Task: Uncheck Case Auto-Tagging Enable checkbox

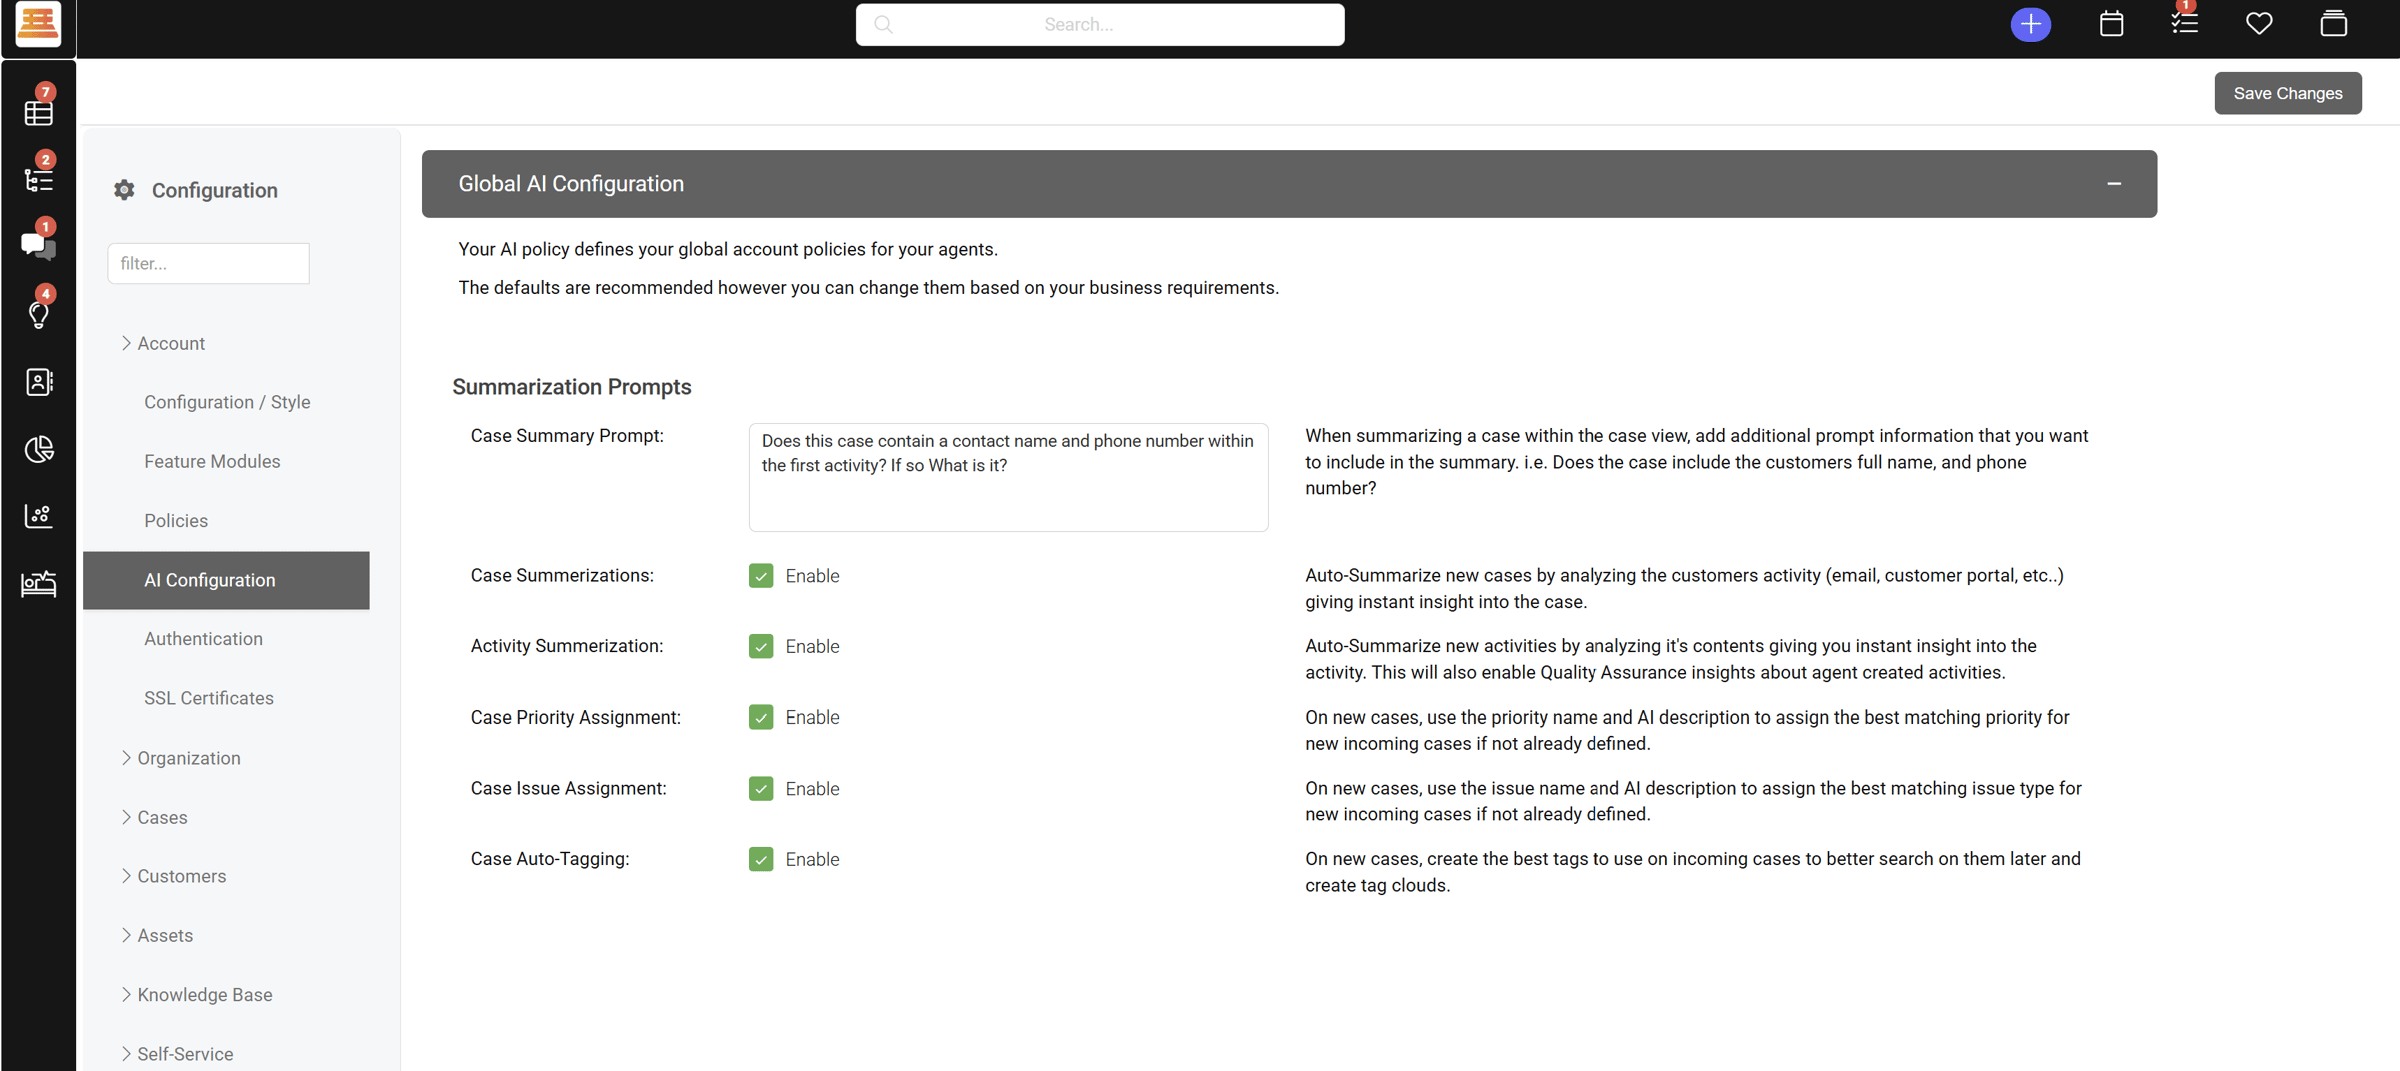Action: pyautogui.click(x=761, y=860)
